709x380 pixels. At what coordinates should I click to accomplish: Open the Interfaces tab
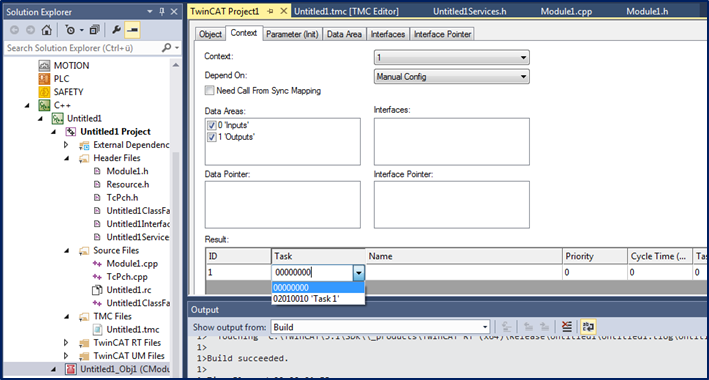coord(388,34)
